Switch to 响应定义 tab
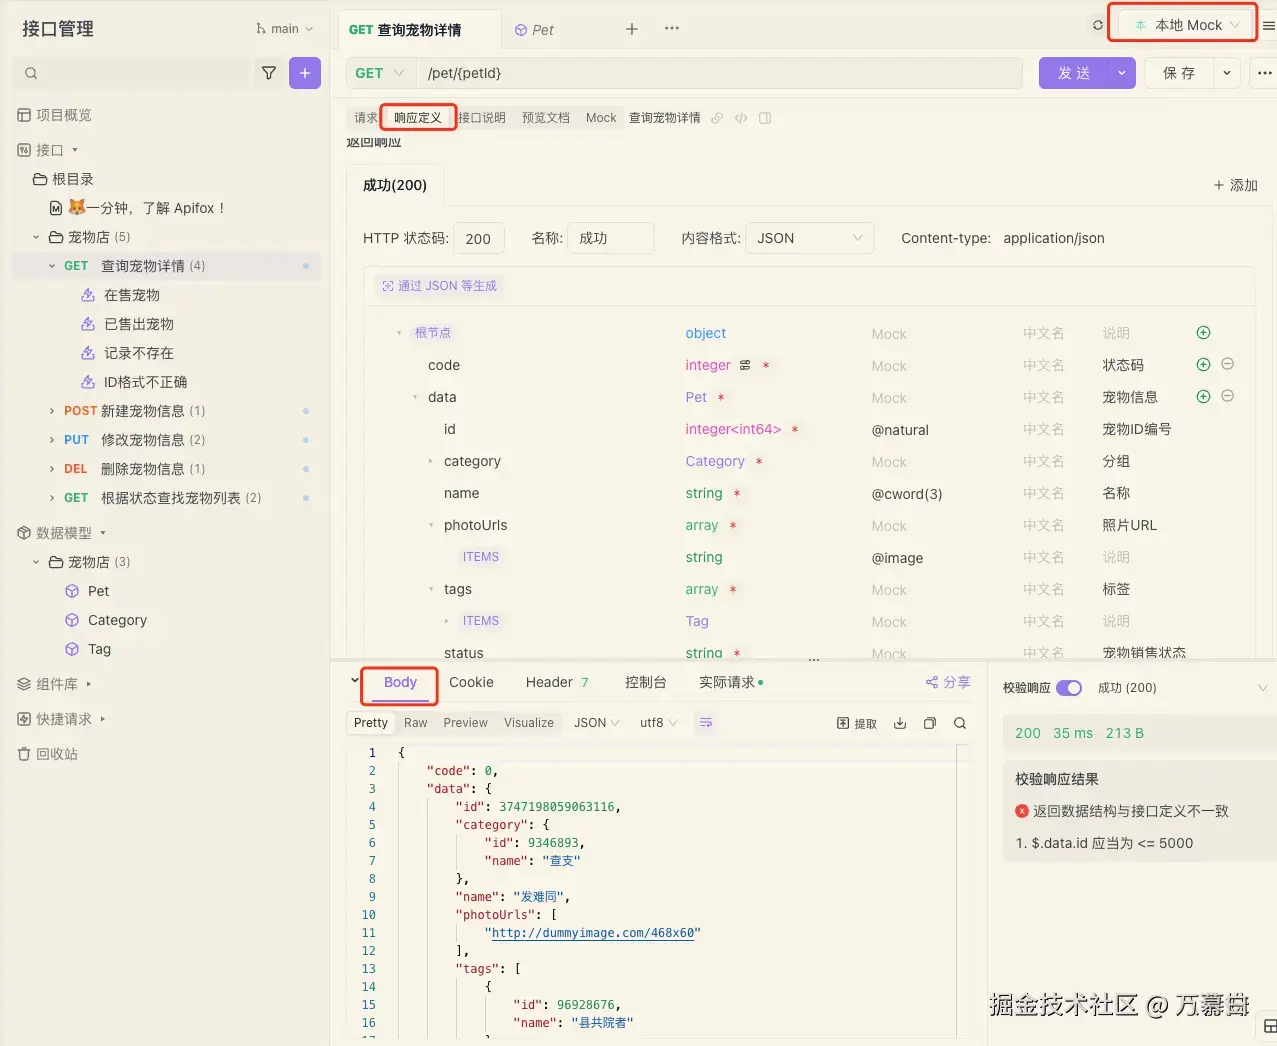This screenshot has height=1046, width=1277. pos(418,118)
